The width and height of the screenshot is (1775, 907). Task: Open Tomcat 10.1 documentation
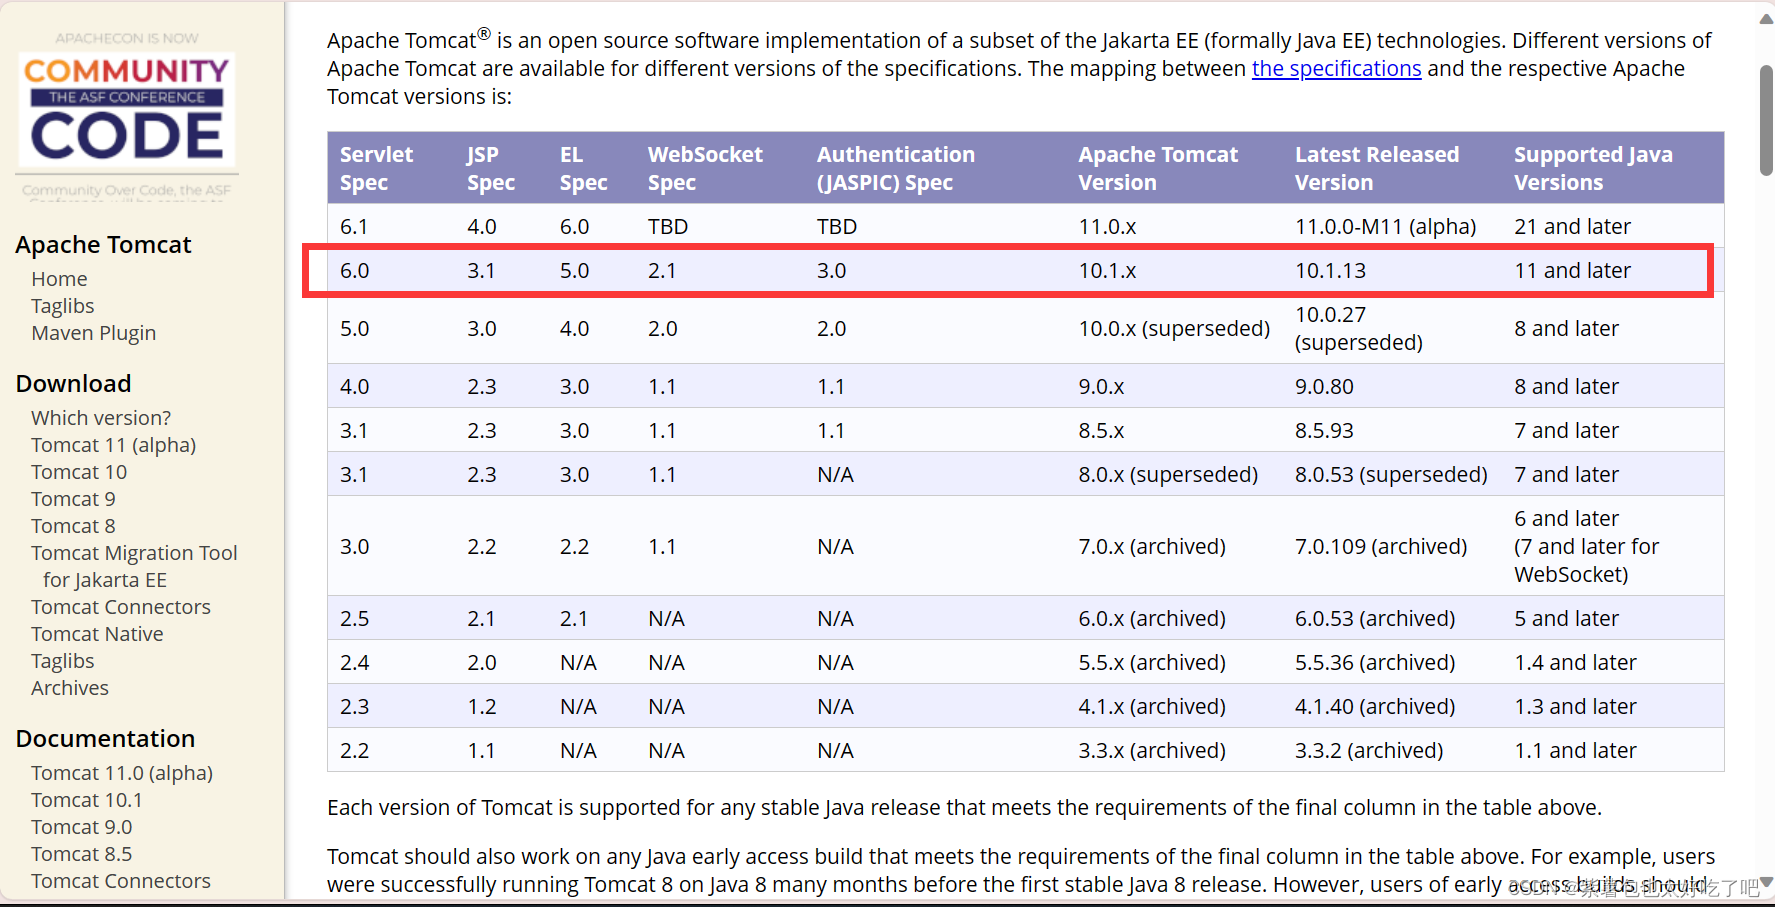(x=87, y=800)
